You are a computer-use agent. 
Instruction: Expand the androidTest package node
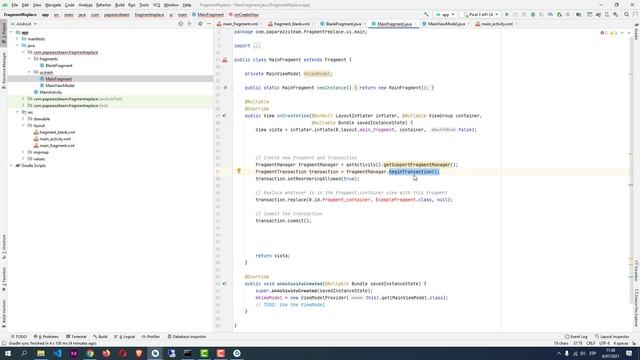tap(23, 99)
